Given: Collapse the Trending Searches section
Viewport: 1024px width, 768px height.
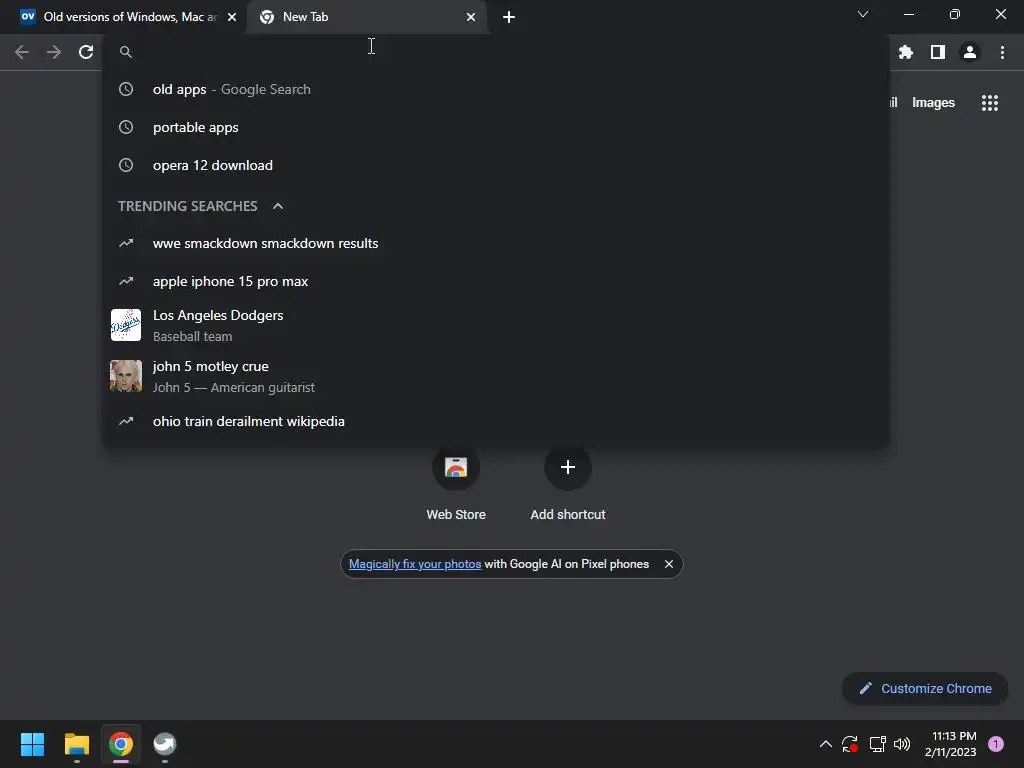Looking at the screenshot, I should [x=278, y=206].
